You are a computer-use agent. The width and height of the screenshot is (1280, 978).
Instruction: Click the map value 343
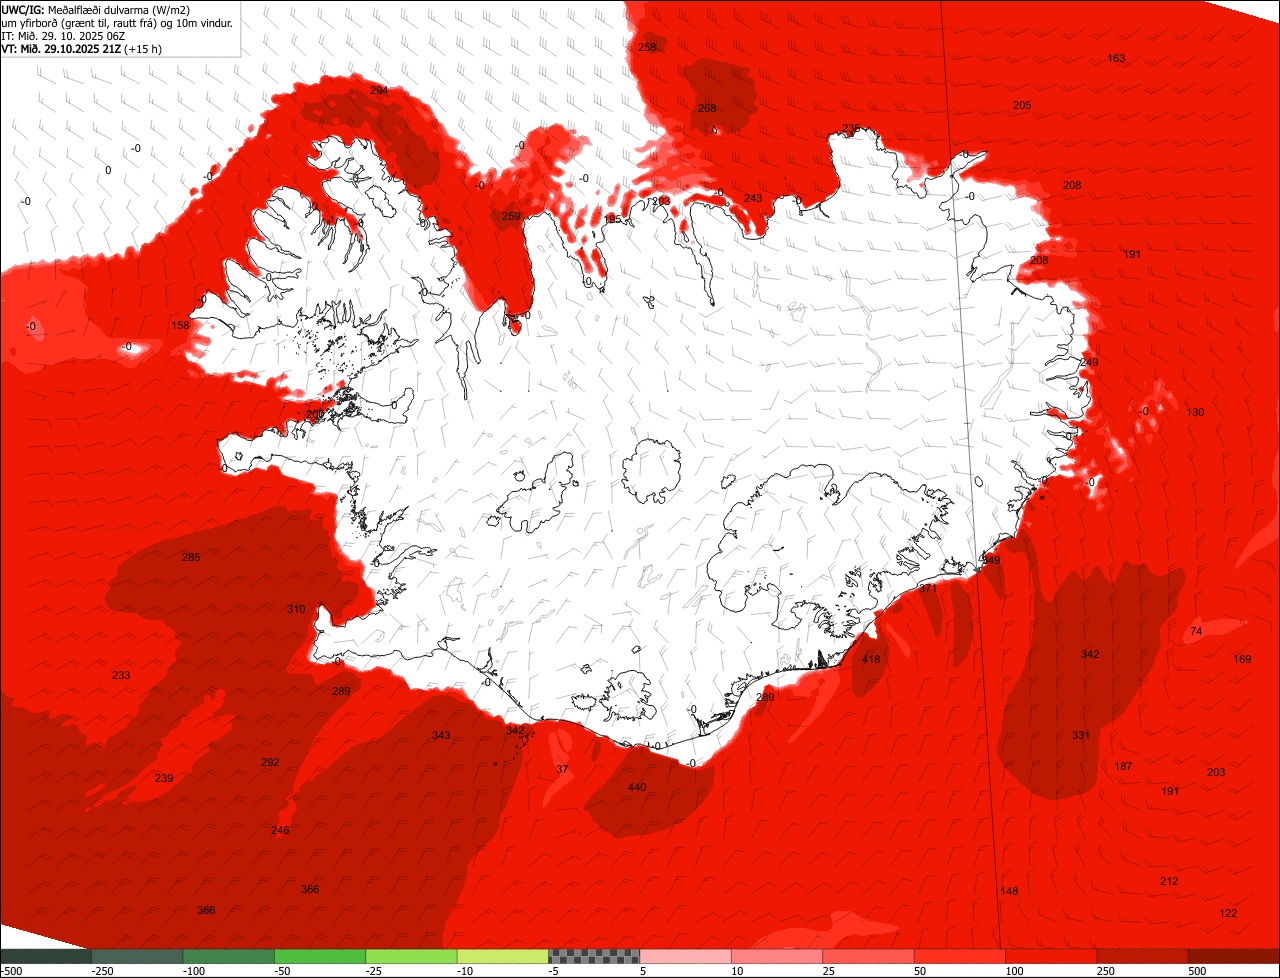[441, 735]
